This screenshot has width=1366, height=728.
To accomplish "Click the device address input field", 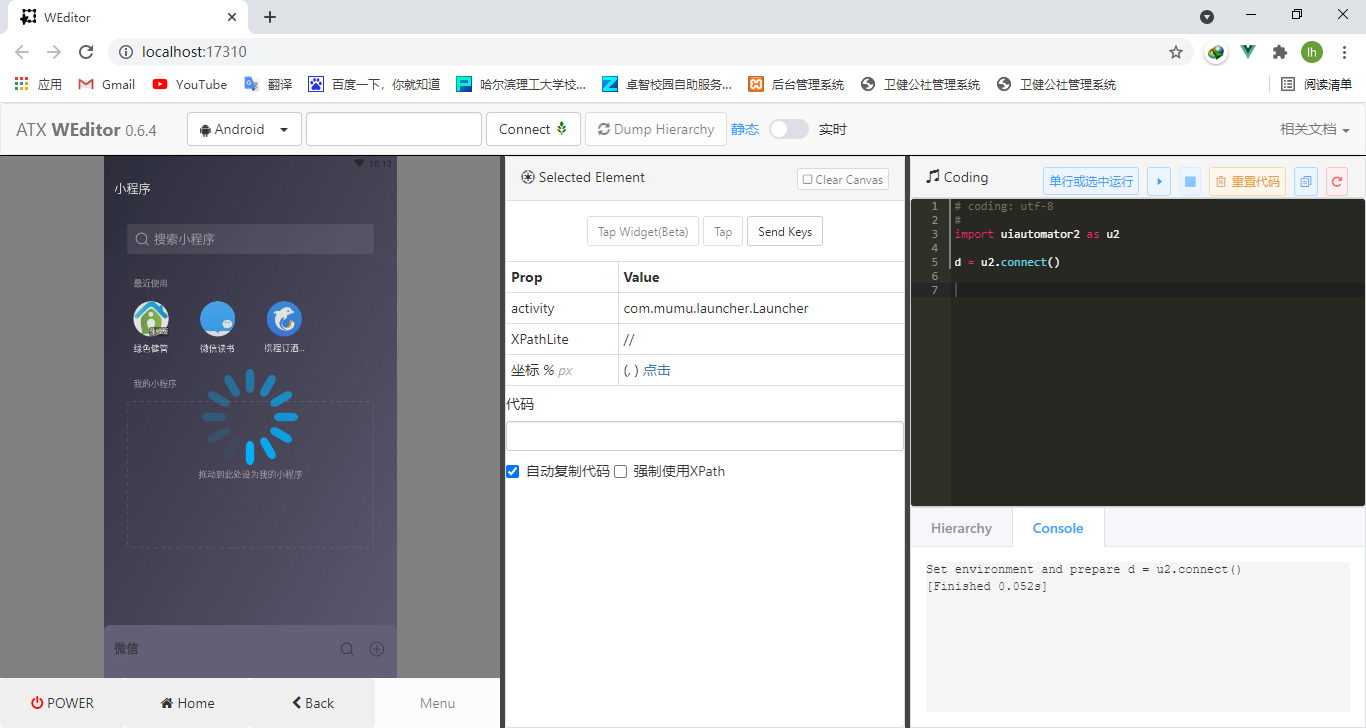I will tap(393, 129).
